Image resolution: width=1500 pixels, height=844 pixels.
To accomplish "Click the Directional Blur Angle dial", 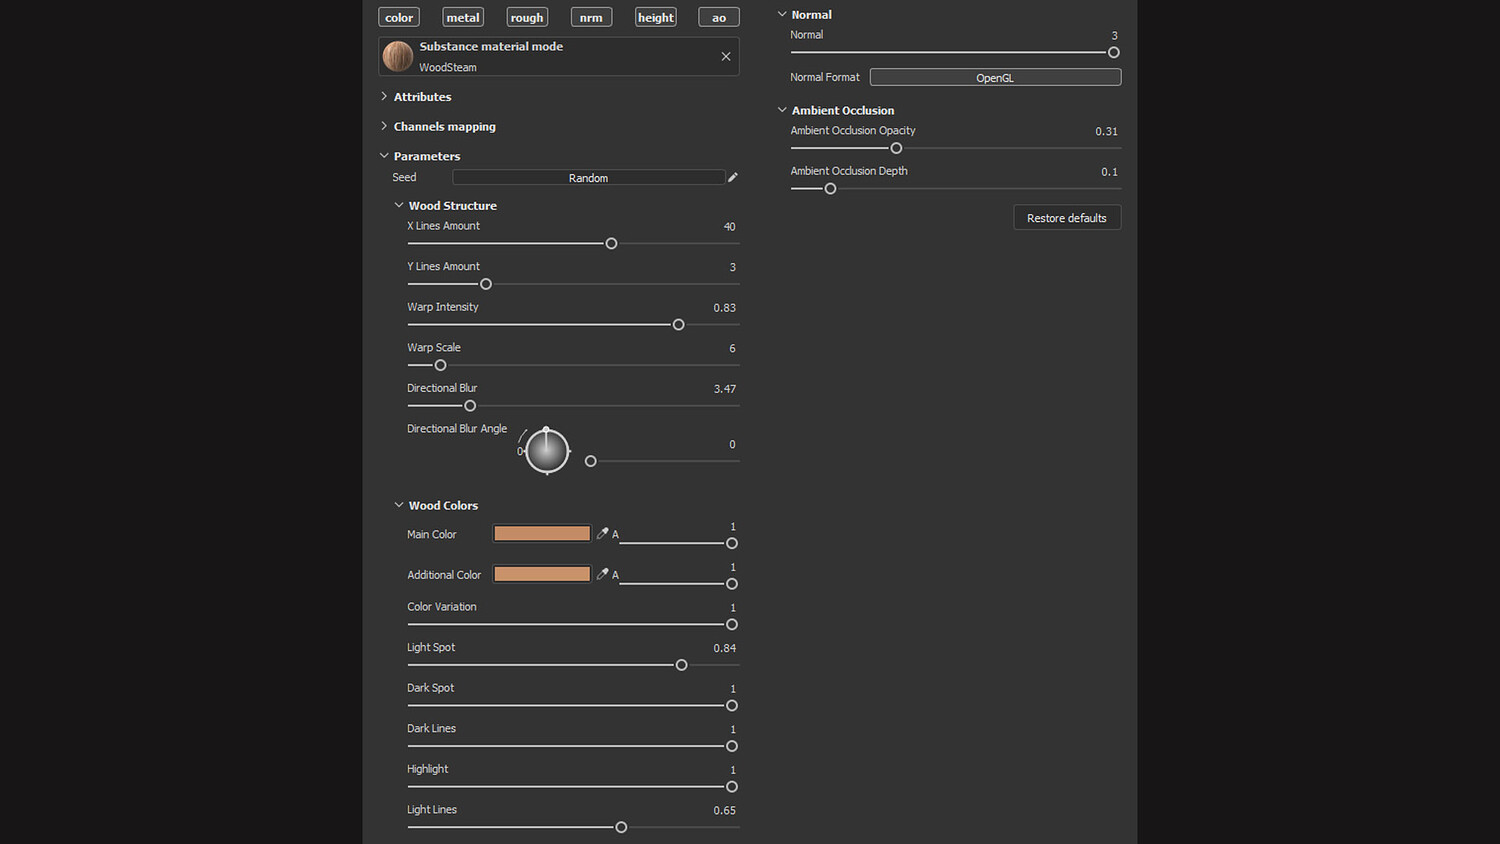I will (547, 451).
